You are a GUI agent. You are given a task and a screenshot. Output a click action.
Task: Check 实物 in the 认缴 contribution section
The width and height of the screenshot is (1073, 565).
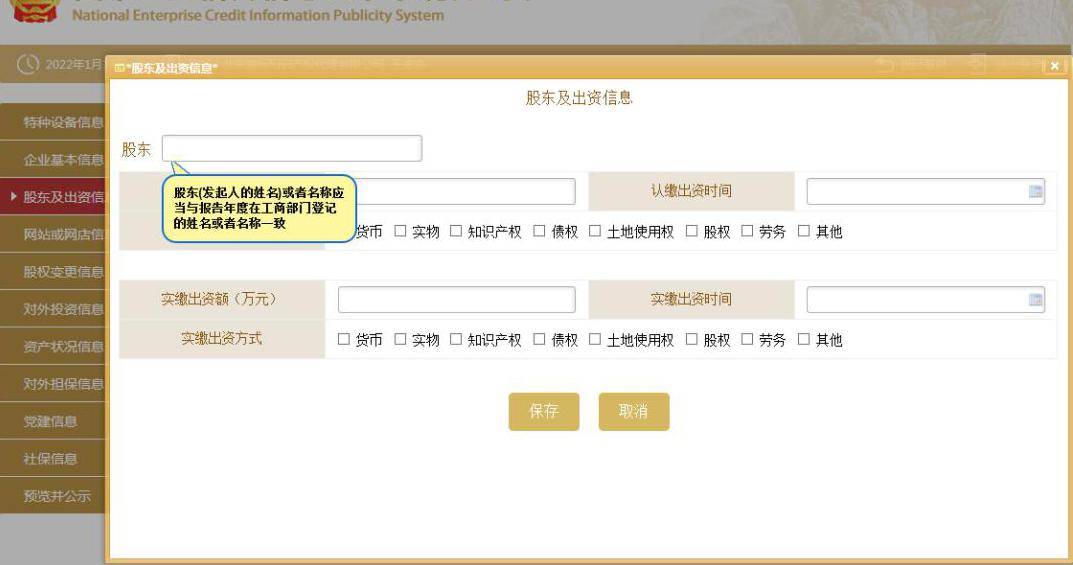[400, 231]
